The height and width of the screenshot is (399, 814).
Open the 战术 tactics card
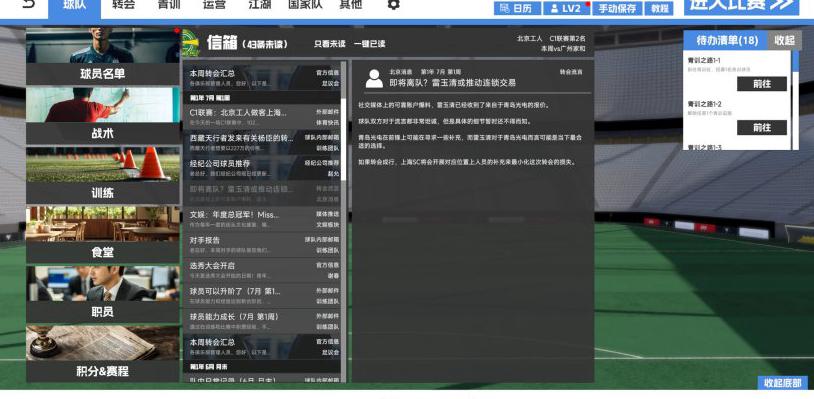(x=103, y=116)
